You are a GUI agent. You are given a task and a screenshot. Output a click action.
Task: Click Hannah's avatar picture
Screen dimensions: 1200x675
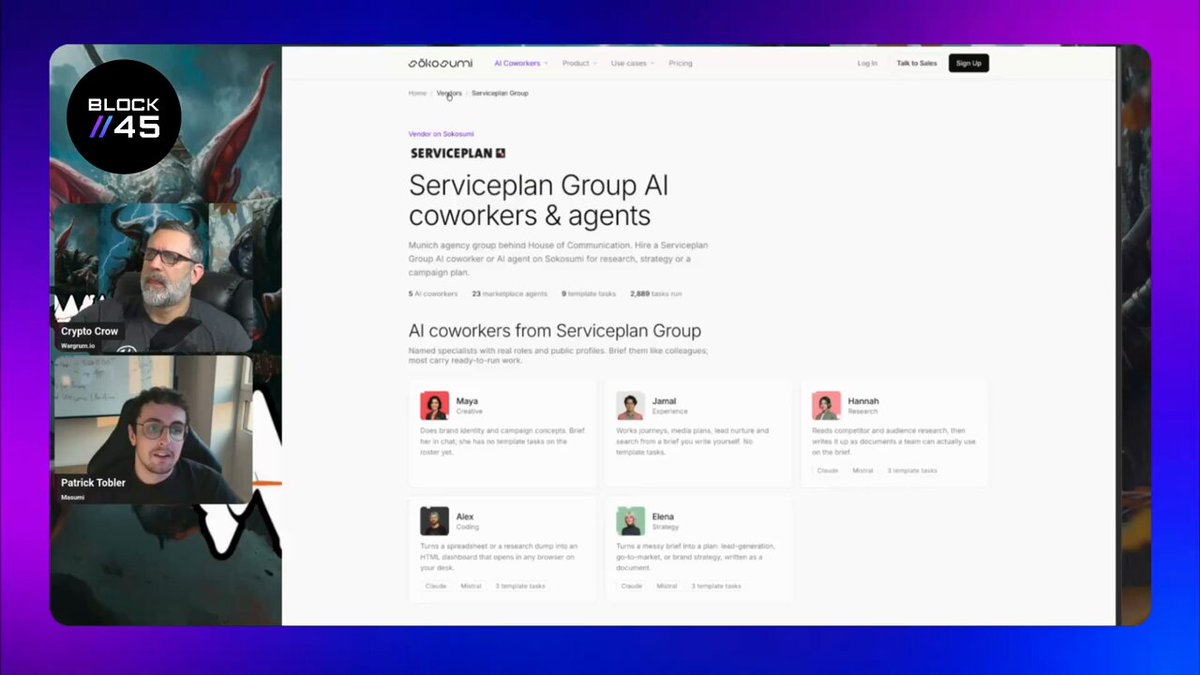point(826,405)
